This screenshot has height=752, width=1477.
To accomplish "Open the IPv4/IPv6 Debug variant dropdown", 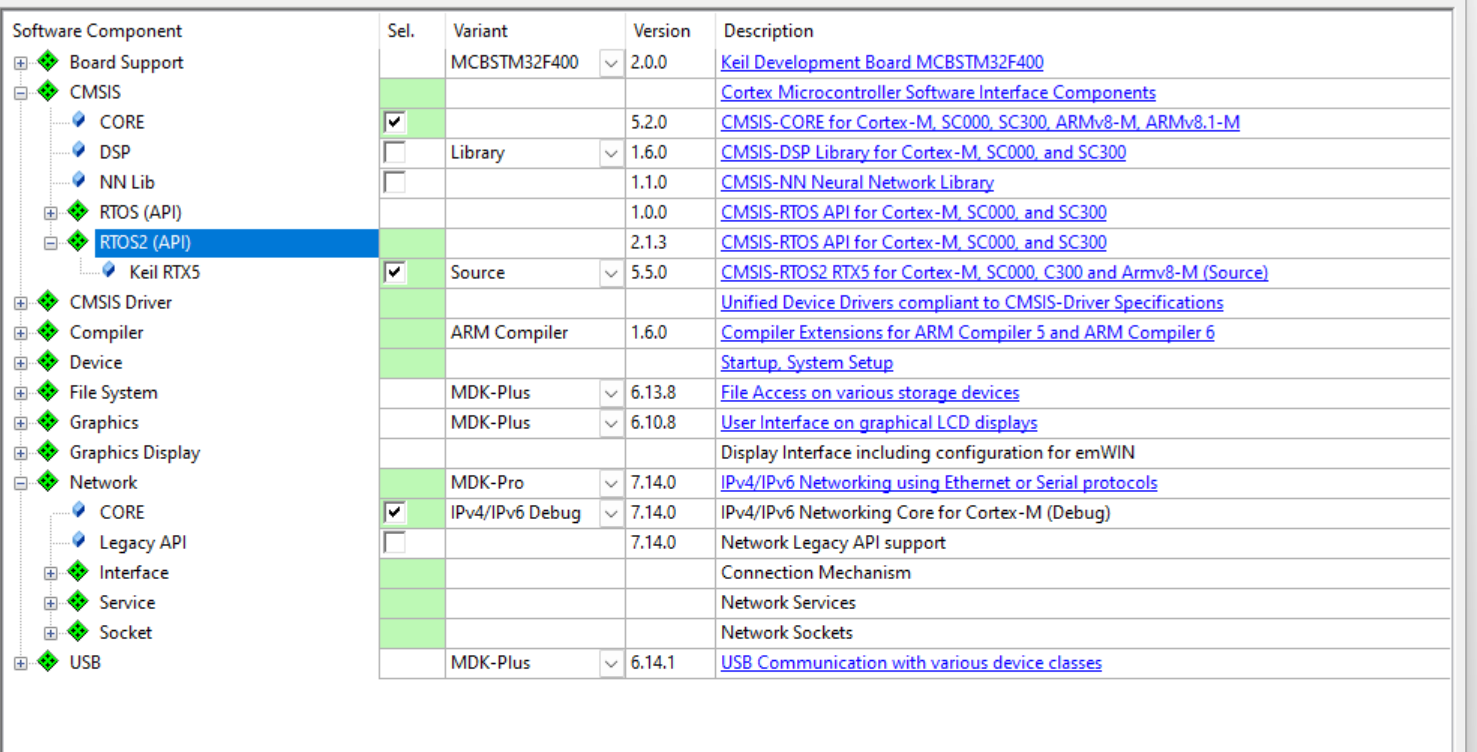I will [611, 513].
